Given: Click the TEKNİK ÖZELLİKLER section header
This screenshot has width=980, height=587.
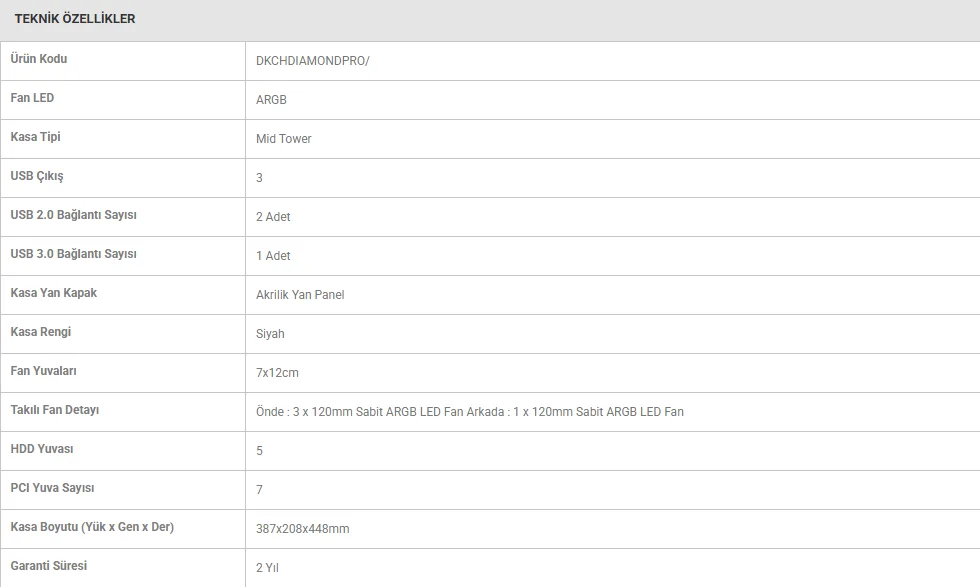Looking at the screenshot, I should (x=75, y=19).
